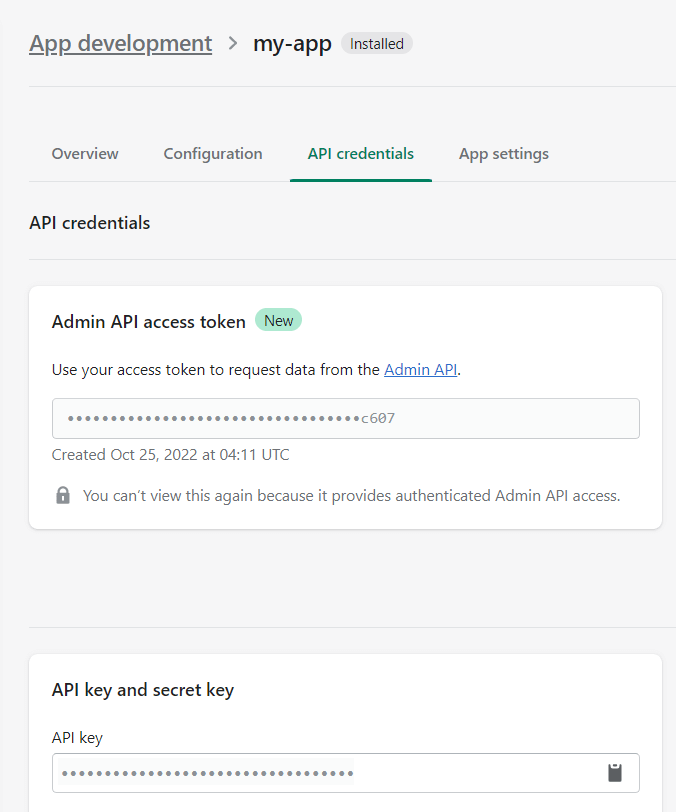
Task: Focus the masked API key field
Action: [320, 773]
